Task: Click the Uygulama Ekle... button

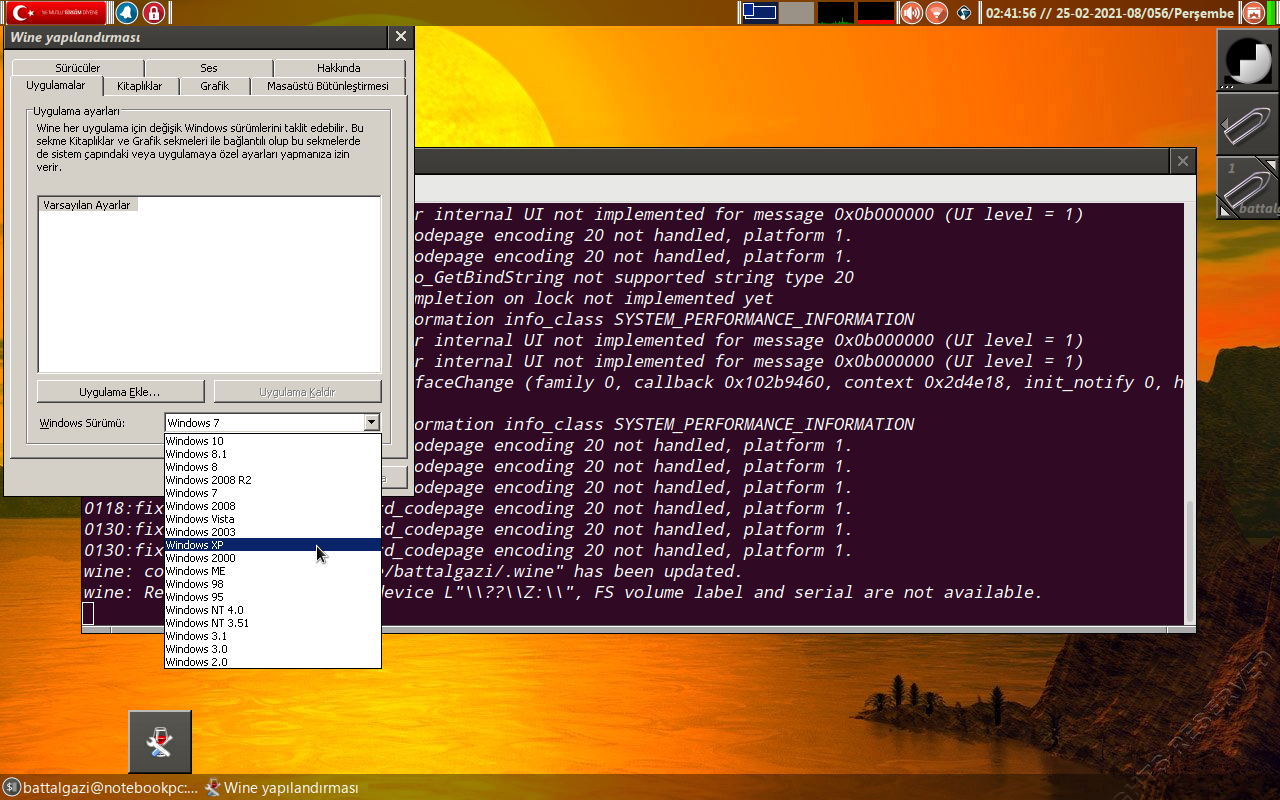Action: [x=120, y=392]
